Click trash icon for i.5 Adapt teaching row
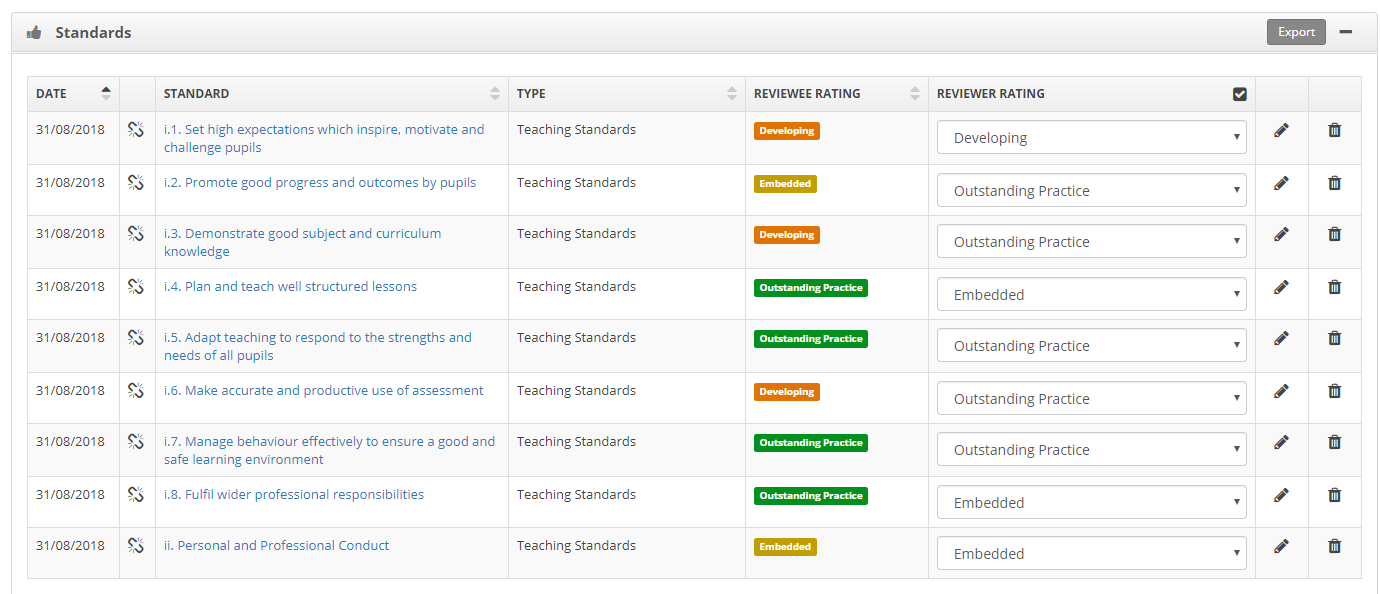The image size is (1380, 594). click(x=1334, y=338)
